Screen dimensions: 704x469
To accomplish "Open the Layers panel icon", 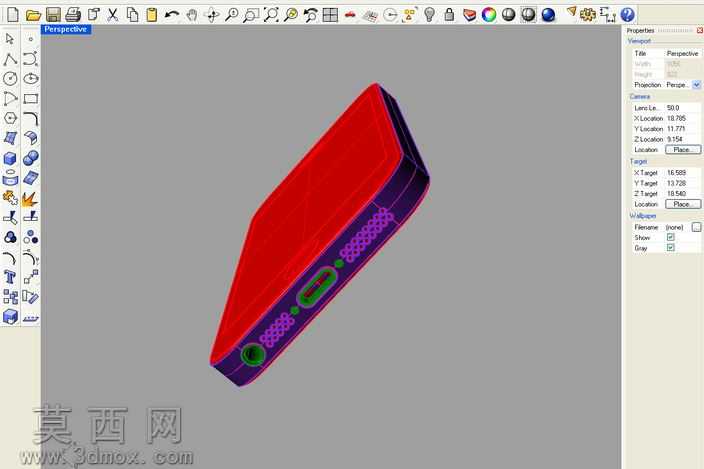I will (469, 15).
